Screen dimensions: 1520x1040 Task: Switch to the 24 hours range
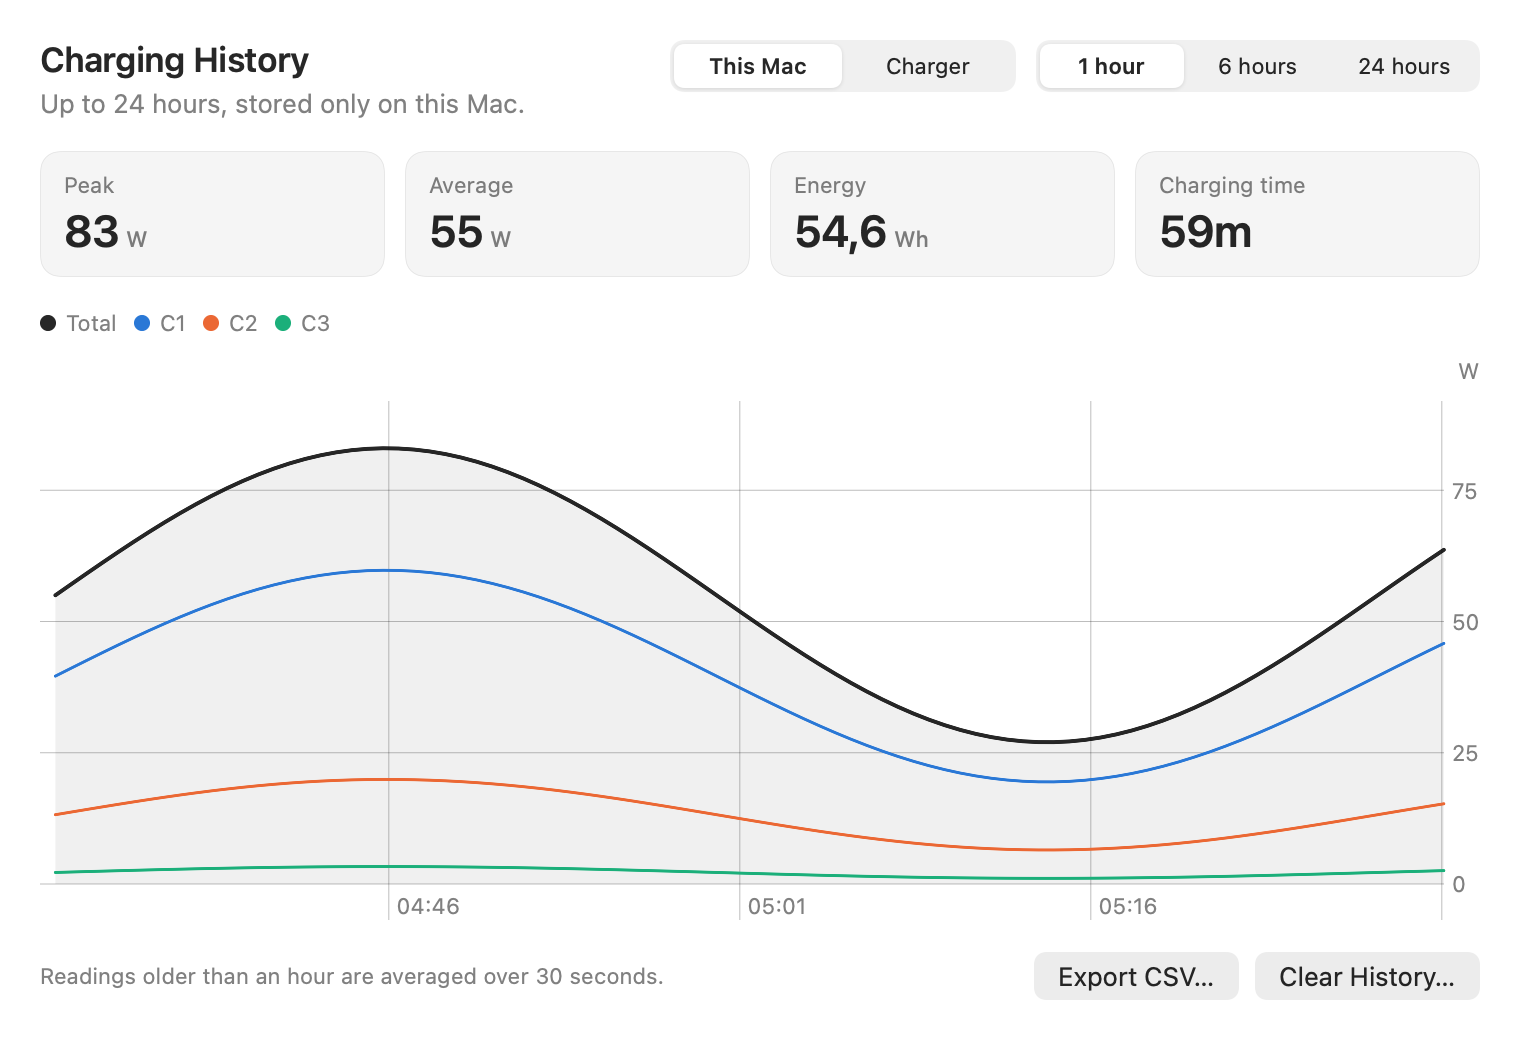click(x=1403, y=66)
